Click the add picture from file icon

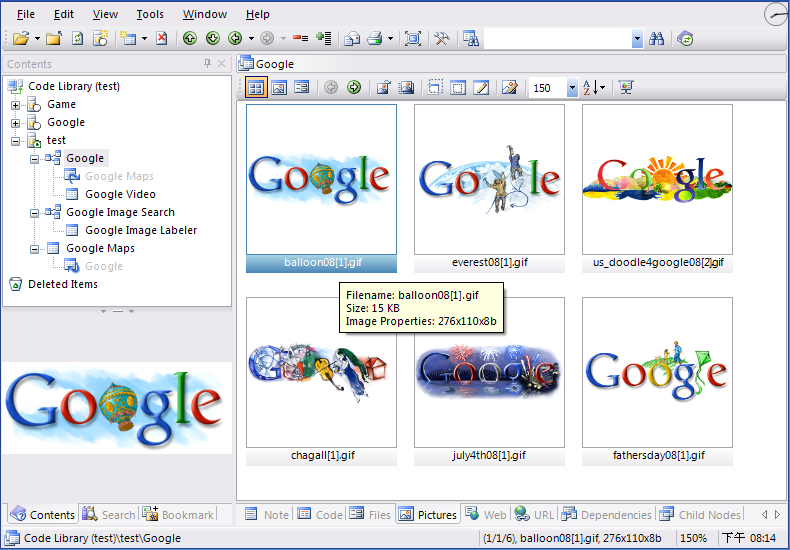[383, 88]
